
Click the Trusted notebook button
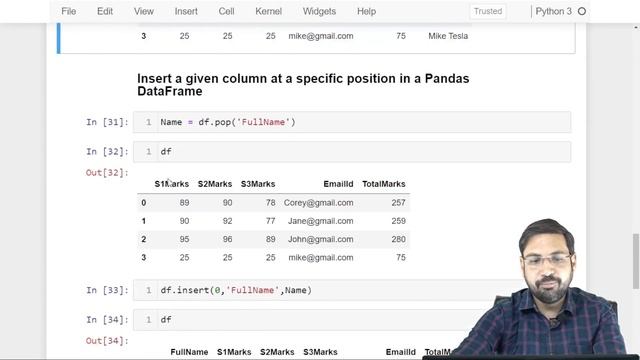coord(488,11)
